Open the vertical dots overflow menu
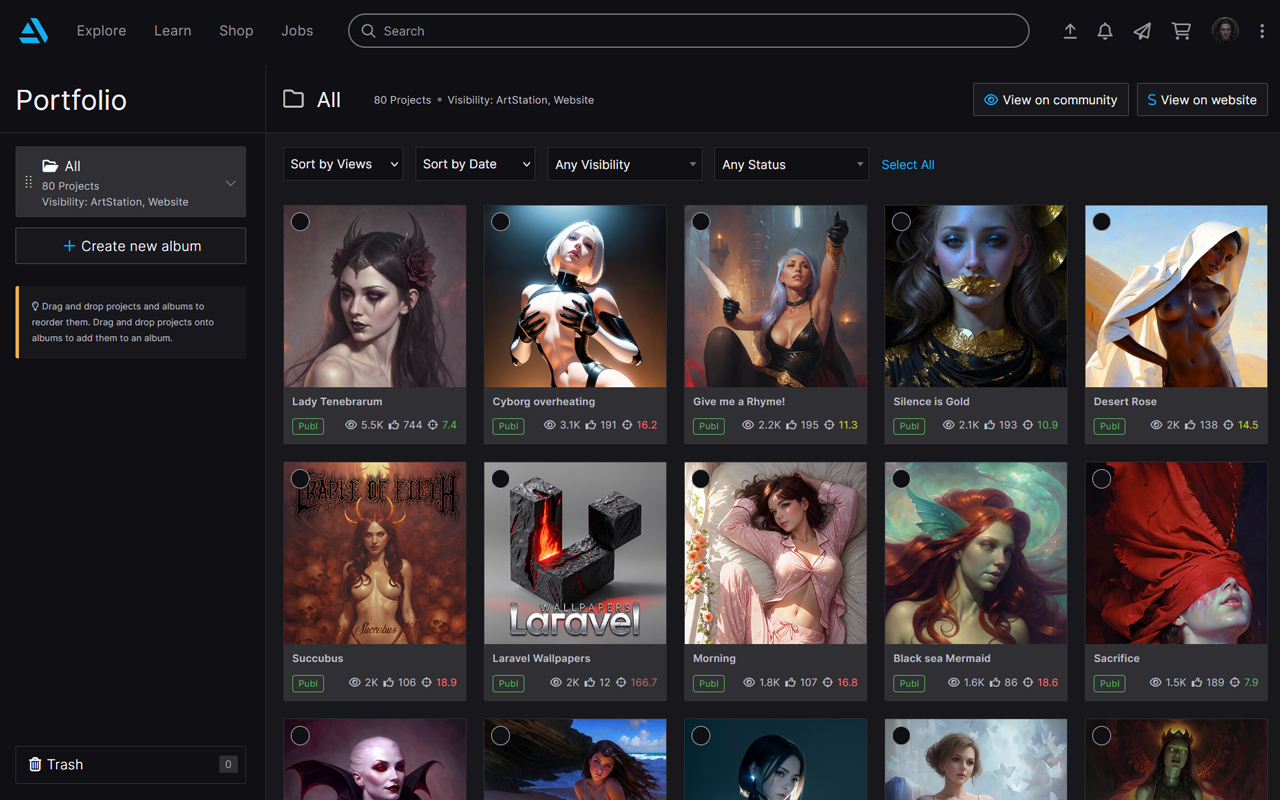Screen dimensions: 1280x800 pyautogui.click(x=1262, y=31)
